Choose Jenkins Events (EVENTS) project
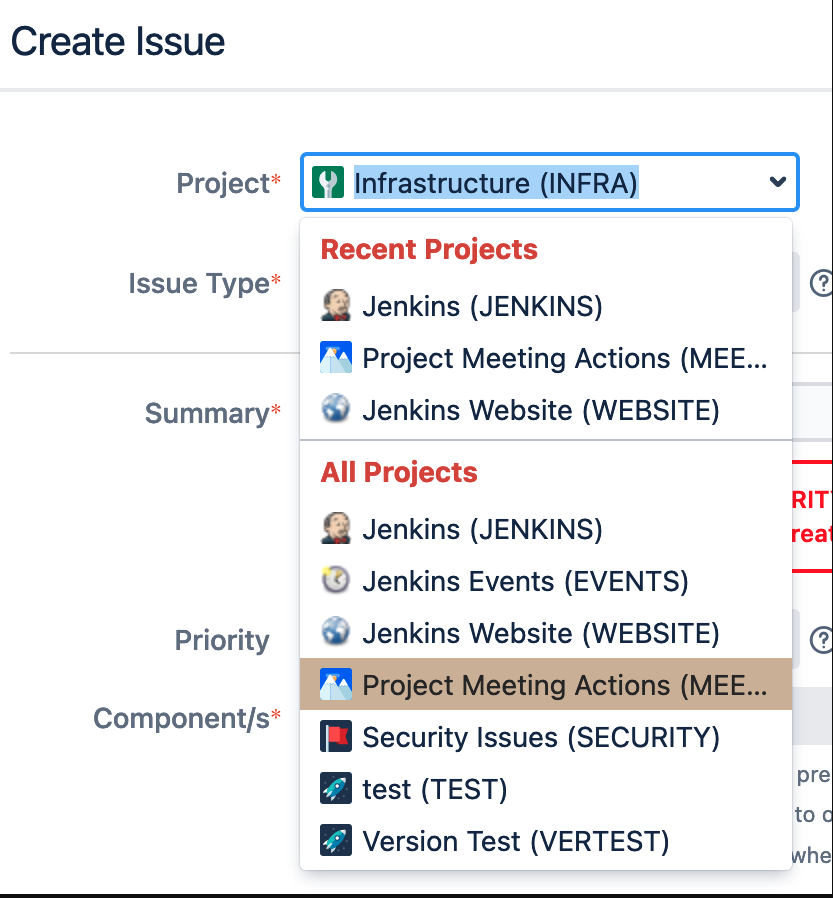 [546, 581]
